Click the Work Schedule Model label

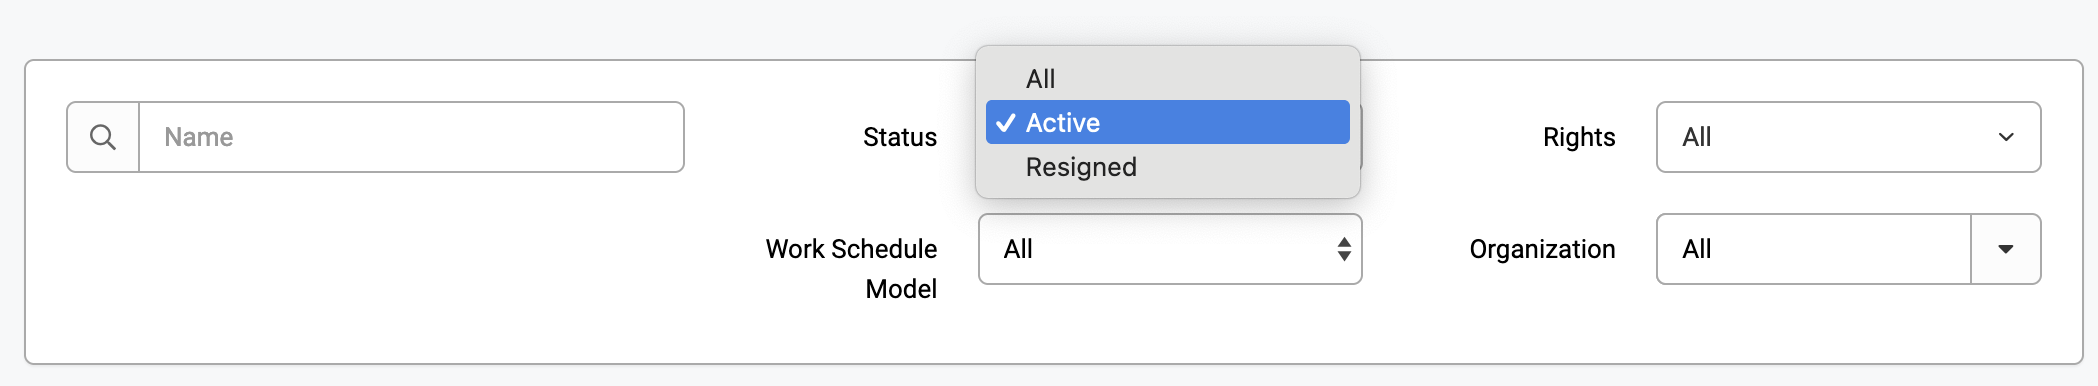[x=852, y=268]
